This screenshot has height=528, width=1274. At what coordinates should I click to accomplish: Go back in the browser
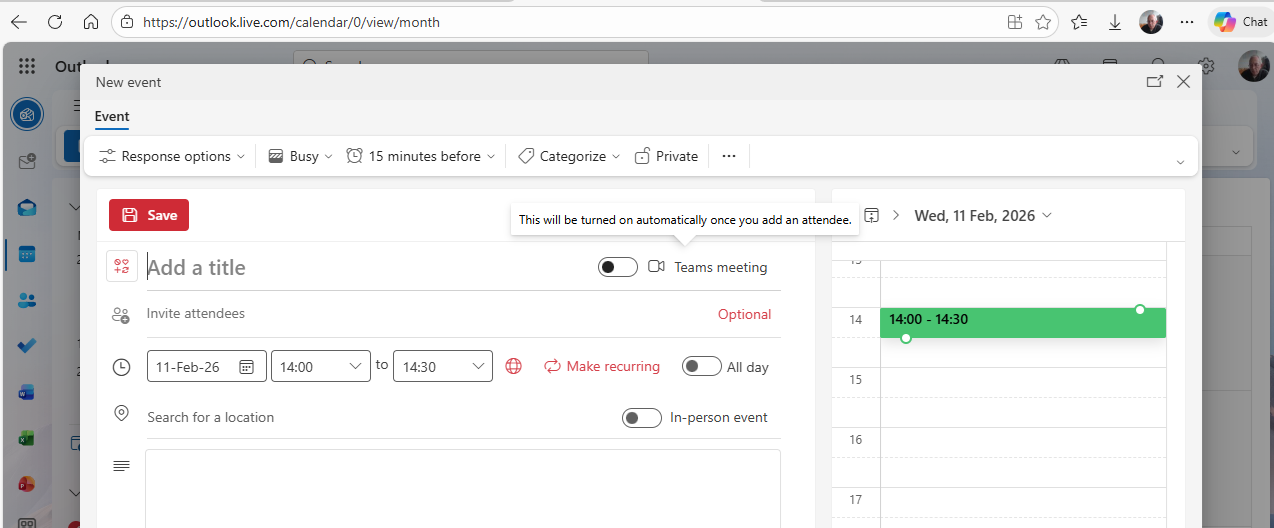point(18,22)
